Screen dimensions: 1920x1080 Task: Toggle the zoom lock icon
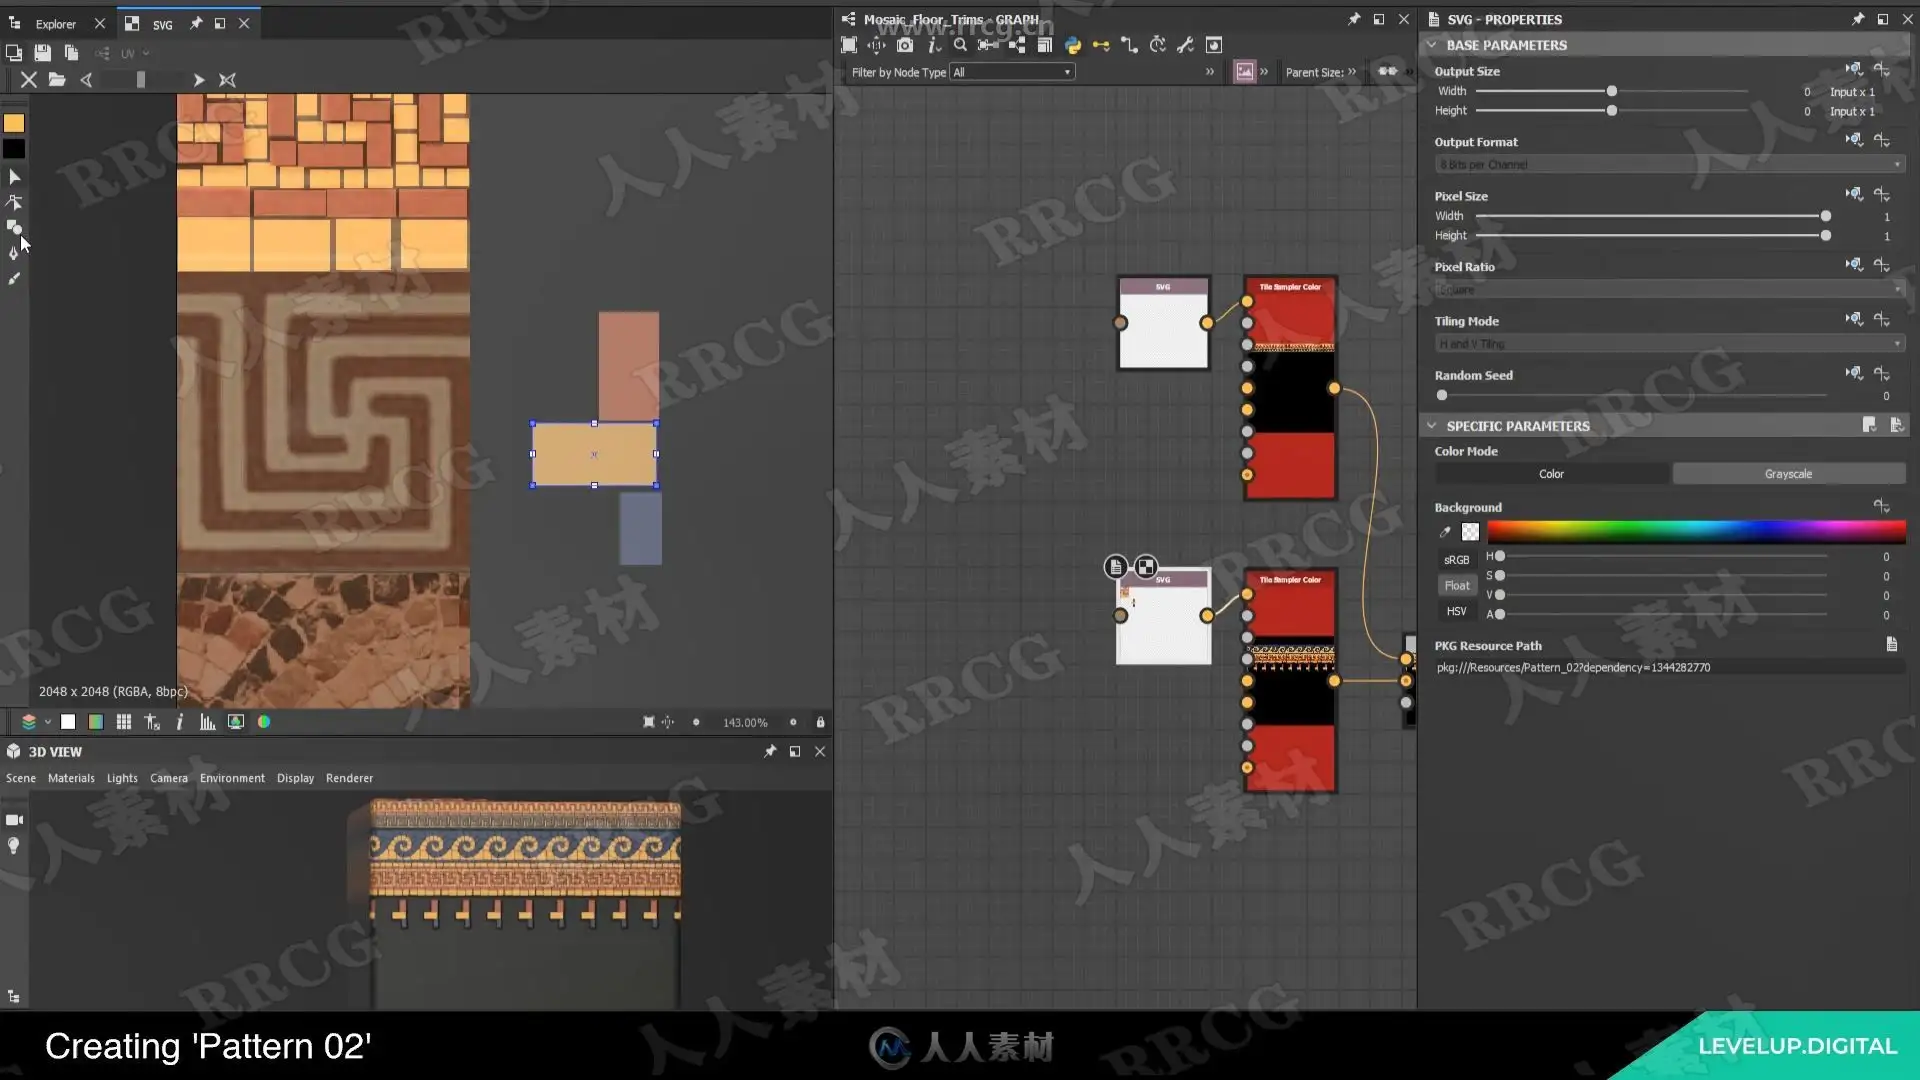tap(820, 722)
